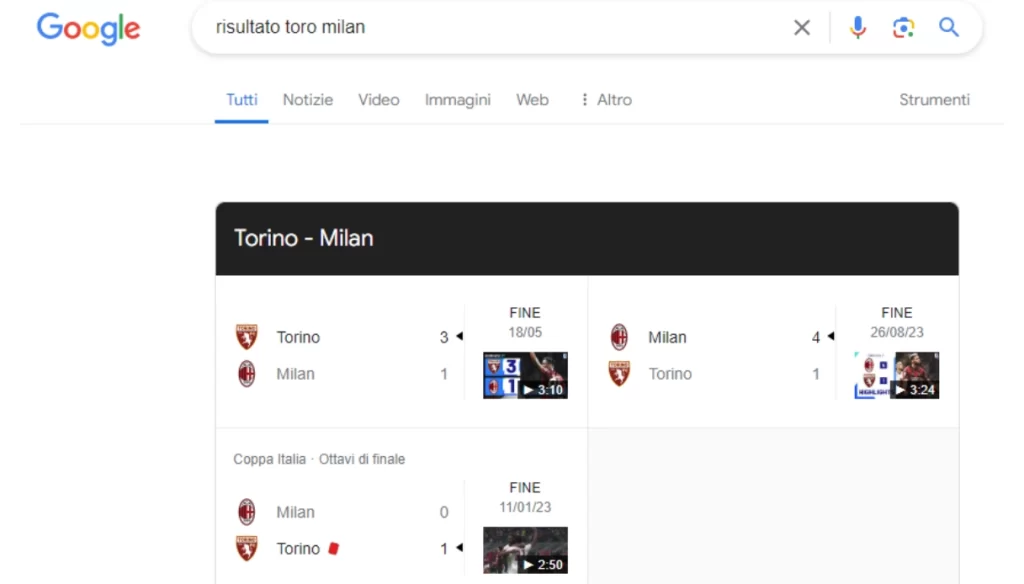Open the Altro options menu
This screenshot has width=1024, height=584.
tap(605, 99)
